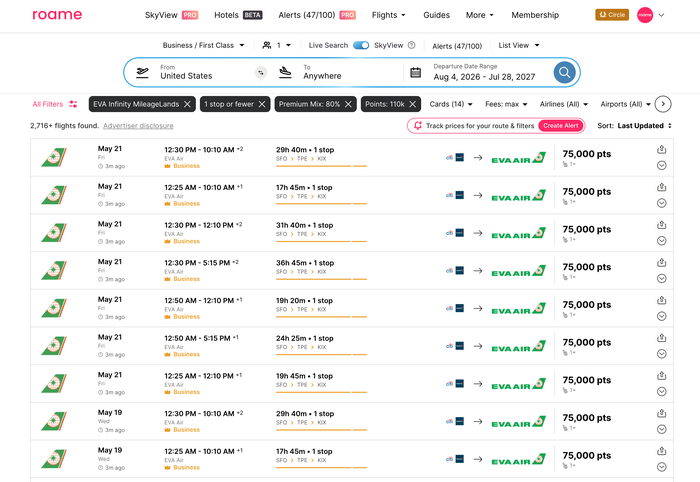Share the 24h 25m flight

(662, 338)
